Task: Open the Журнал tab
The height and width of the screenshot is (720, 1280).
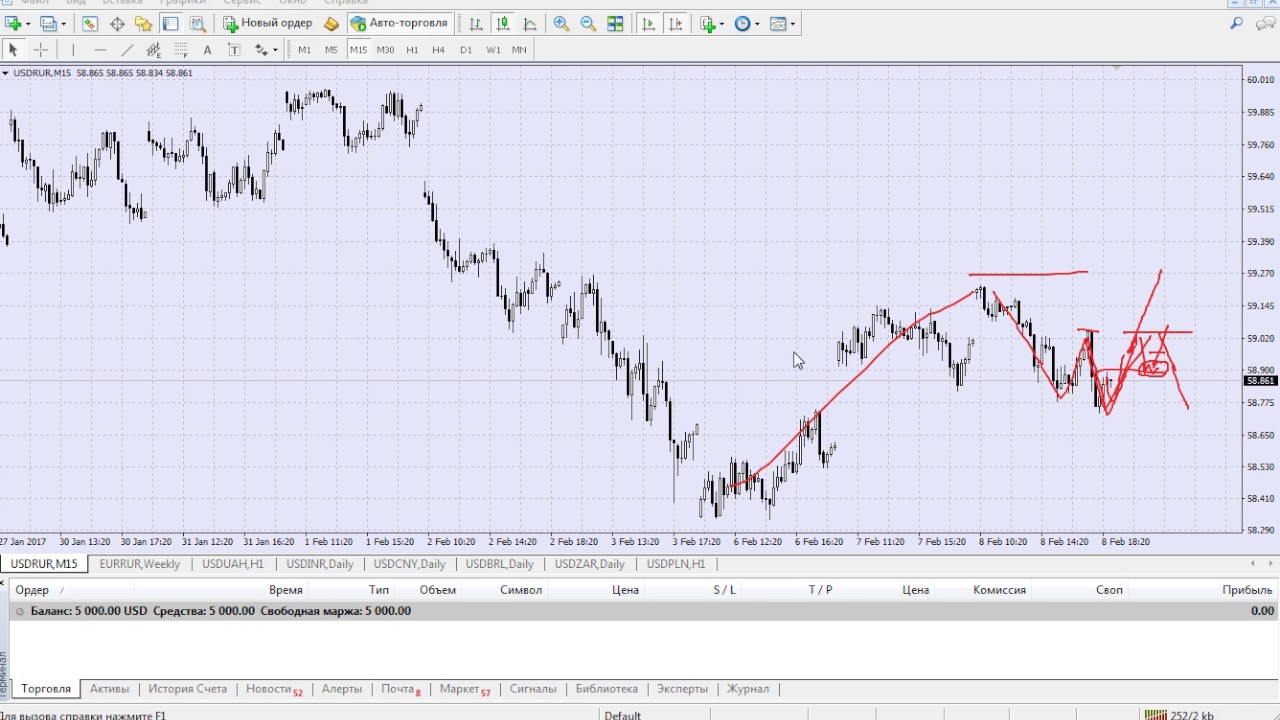Action: coord(748,689)
